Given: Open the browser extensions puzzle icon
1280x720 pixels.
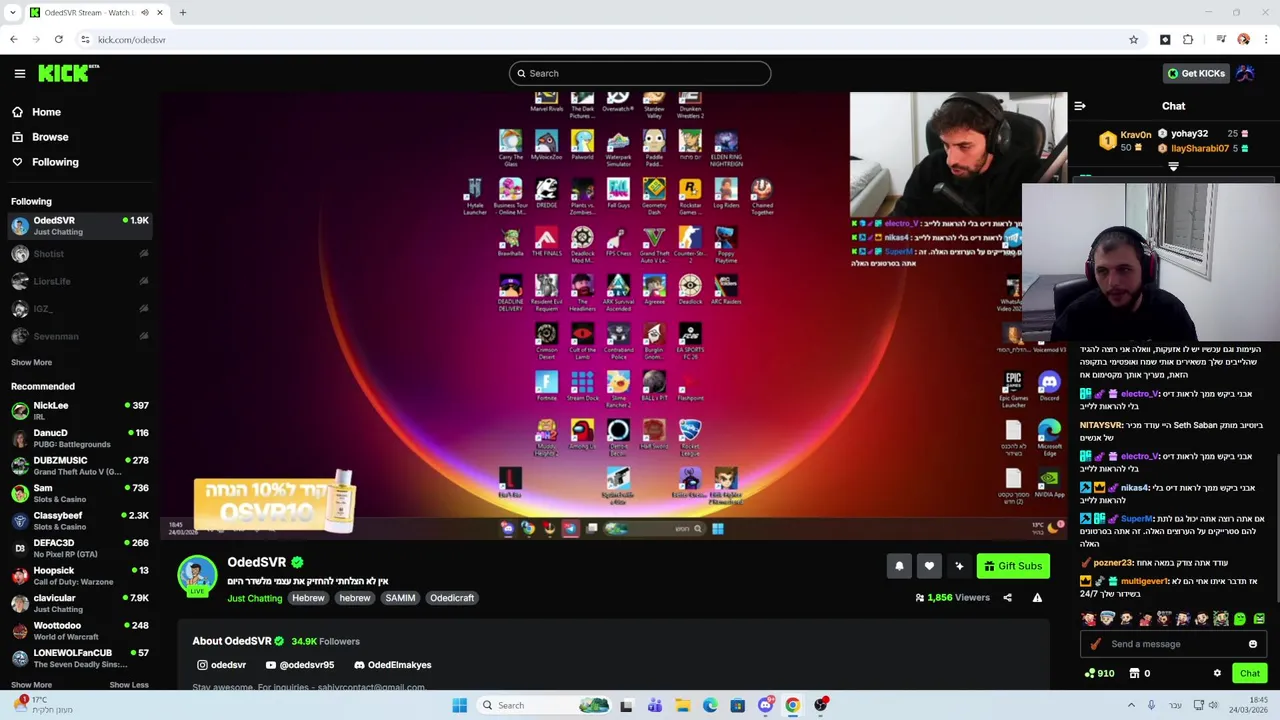Looking at the screenshot, I should 1188,40.
